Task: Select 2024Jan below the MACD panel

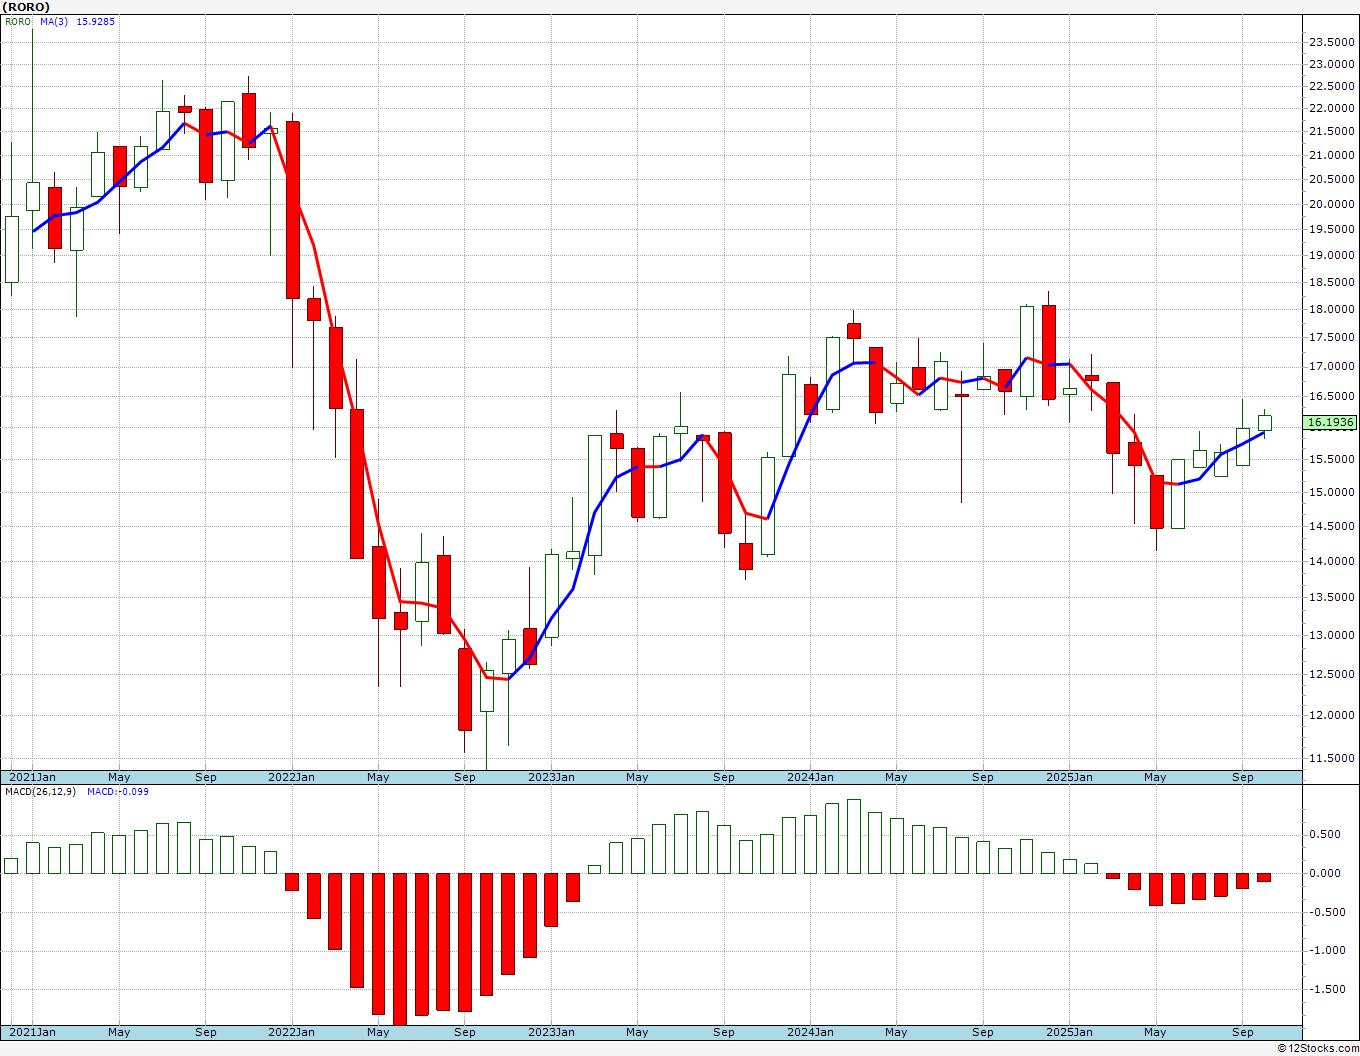Action: click(810, 1032)
